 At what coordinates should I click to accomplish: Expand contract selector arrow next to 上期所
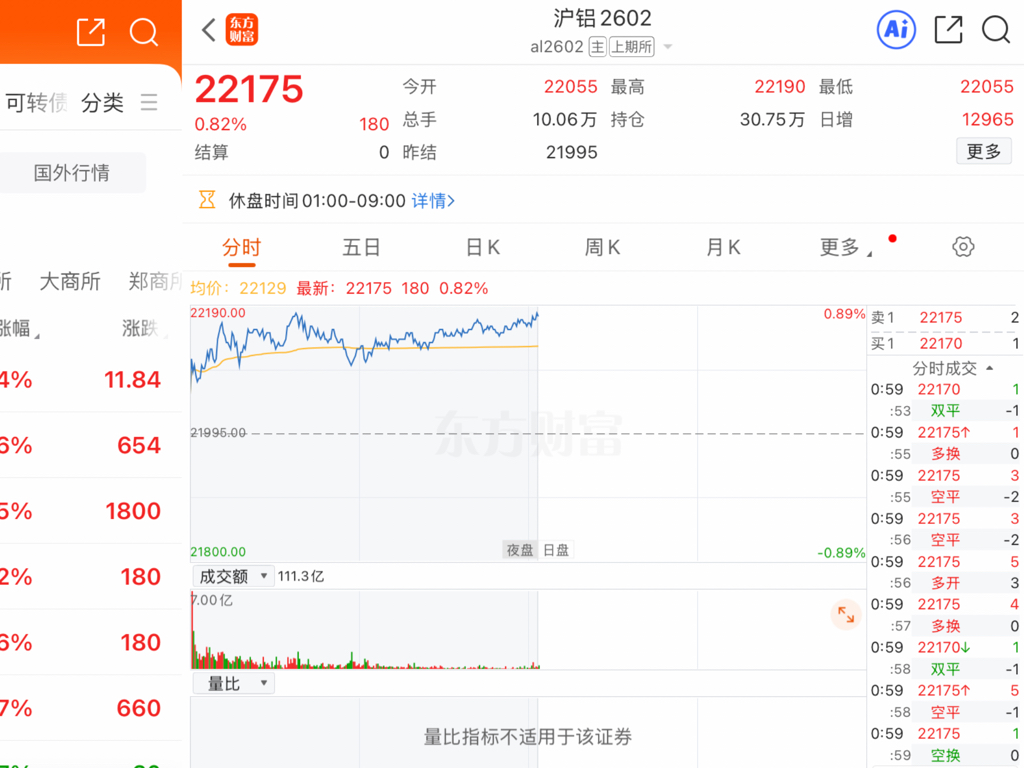click(x=667, y=47)
